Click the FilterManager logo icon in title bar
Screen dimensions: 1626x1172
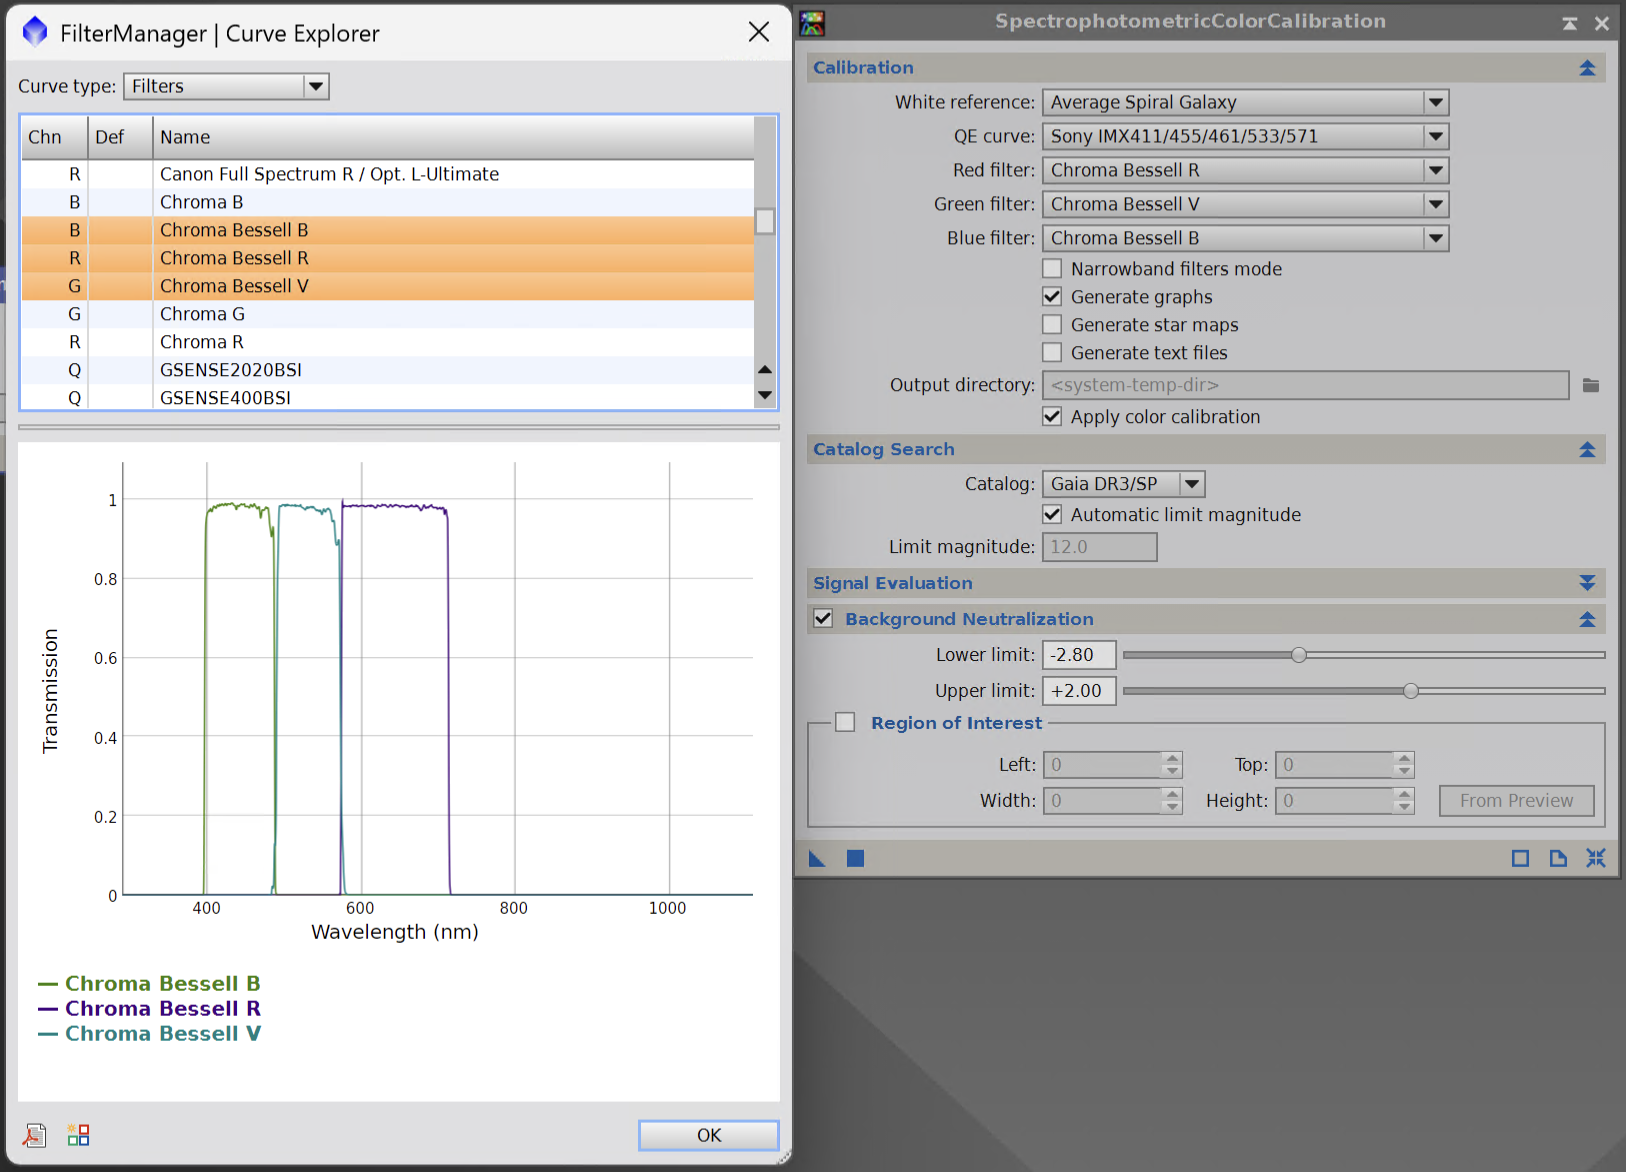click(x=35, y=32)
